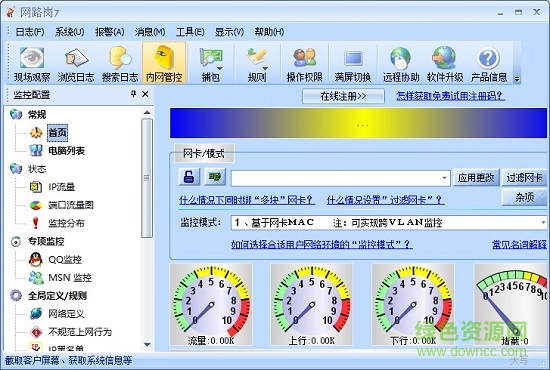Close the 监控配置 side panel

(x=145, y=94)
